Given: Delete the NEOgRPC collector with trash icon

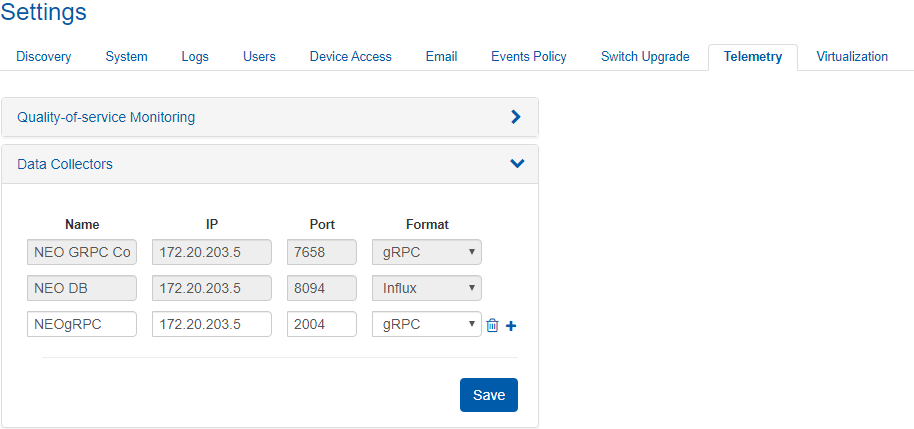Looking at the screenshot, I should pyautogui.click(x=491, y=325).
